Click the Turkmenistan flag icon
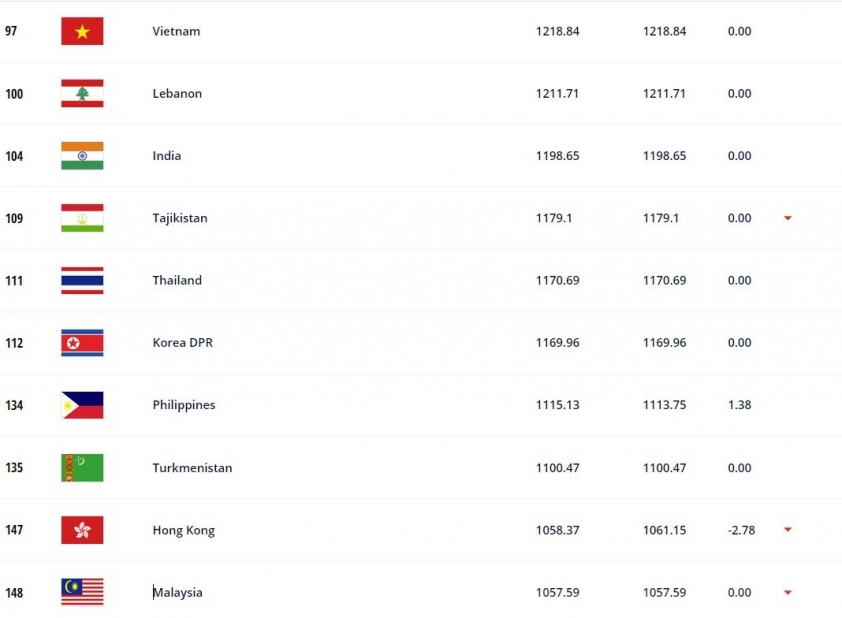This screenshot has height=618, width=842. tap(82, 468)
